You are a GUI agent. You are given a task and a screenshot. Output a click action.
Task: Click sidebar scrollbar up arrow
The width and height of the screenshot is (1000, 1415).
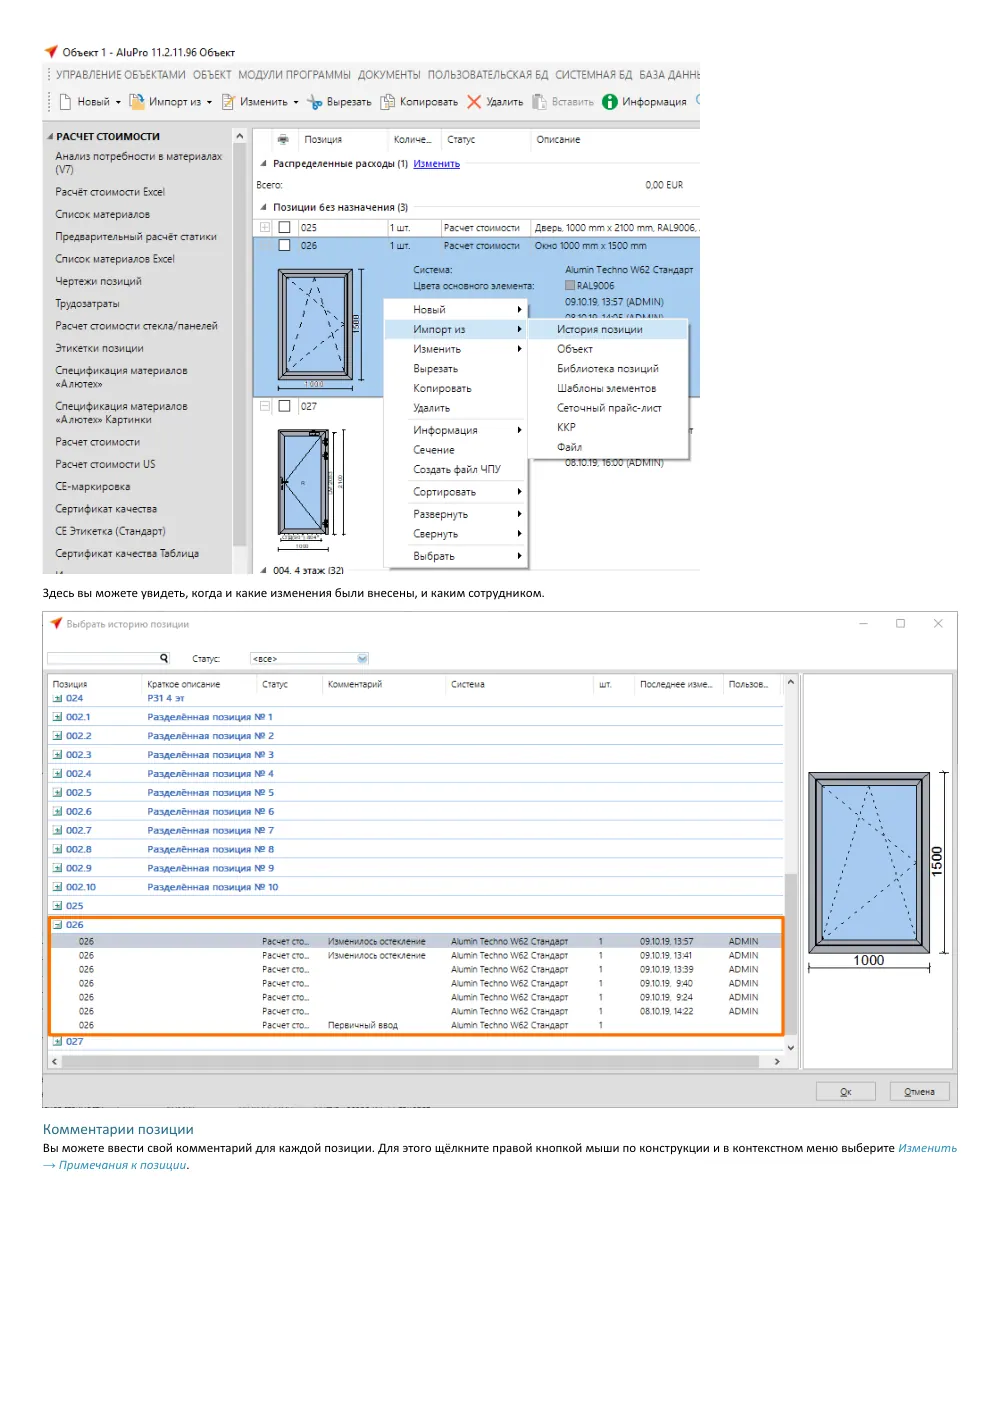click(239, 136)
